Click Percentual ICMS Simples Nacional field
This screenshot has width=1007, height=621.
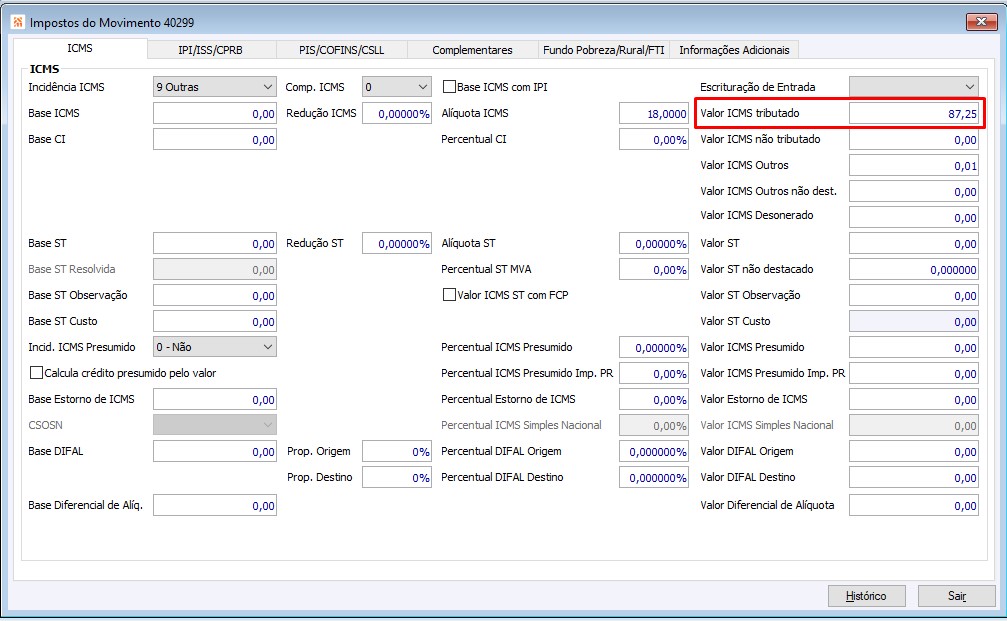654,425
